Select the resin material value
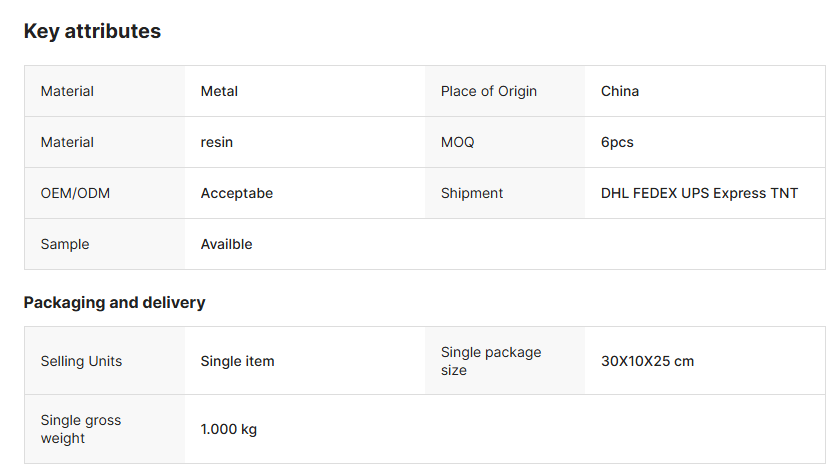834x475 pixels. tap(216, 142)
